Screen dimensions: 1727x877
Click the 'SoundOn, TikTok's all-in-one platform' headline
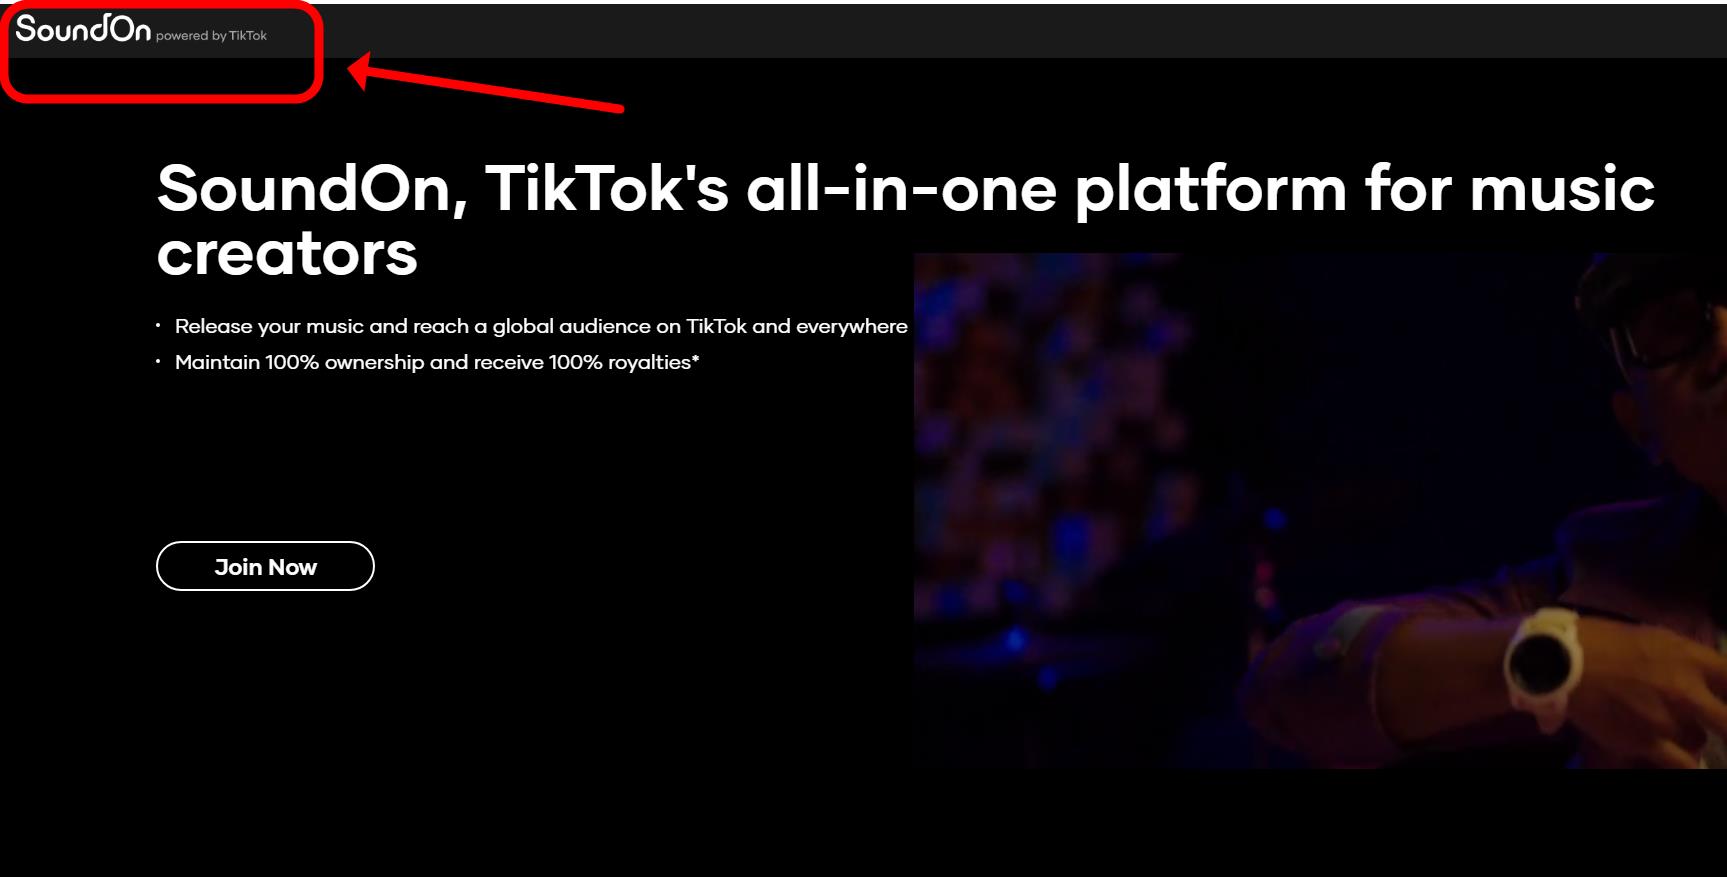click(x=905, y=220)
